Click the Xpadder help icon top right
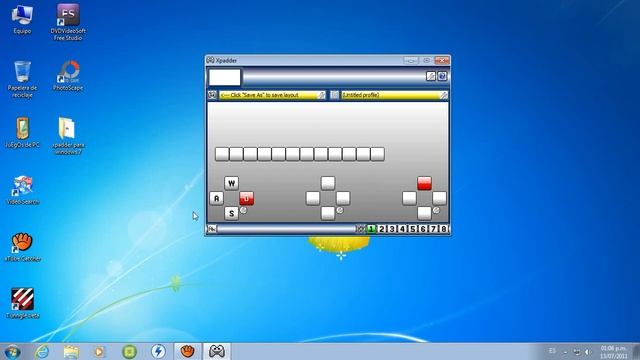Screen dimensions: 640x360 tap(442, 76)
